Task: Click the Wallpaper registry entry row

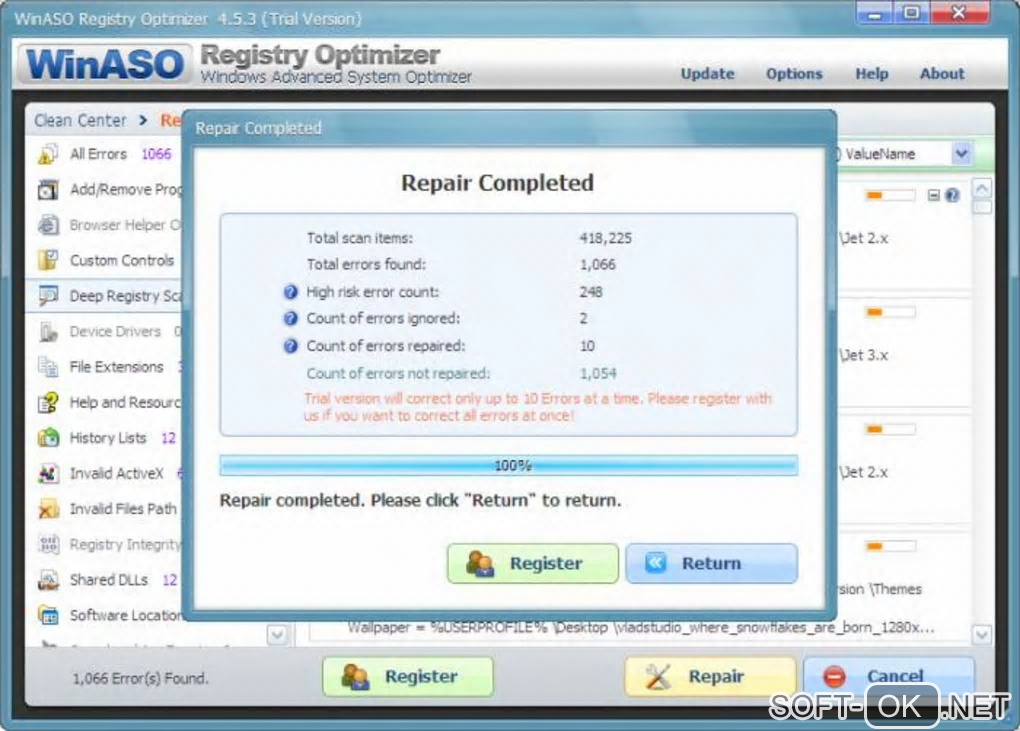Action: point(640,628)
